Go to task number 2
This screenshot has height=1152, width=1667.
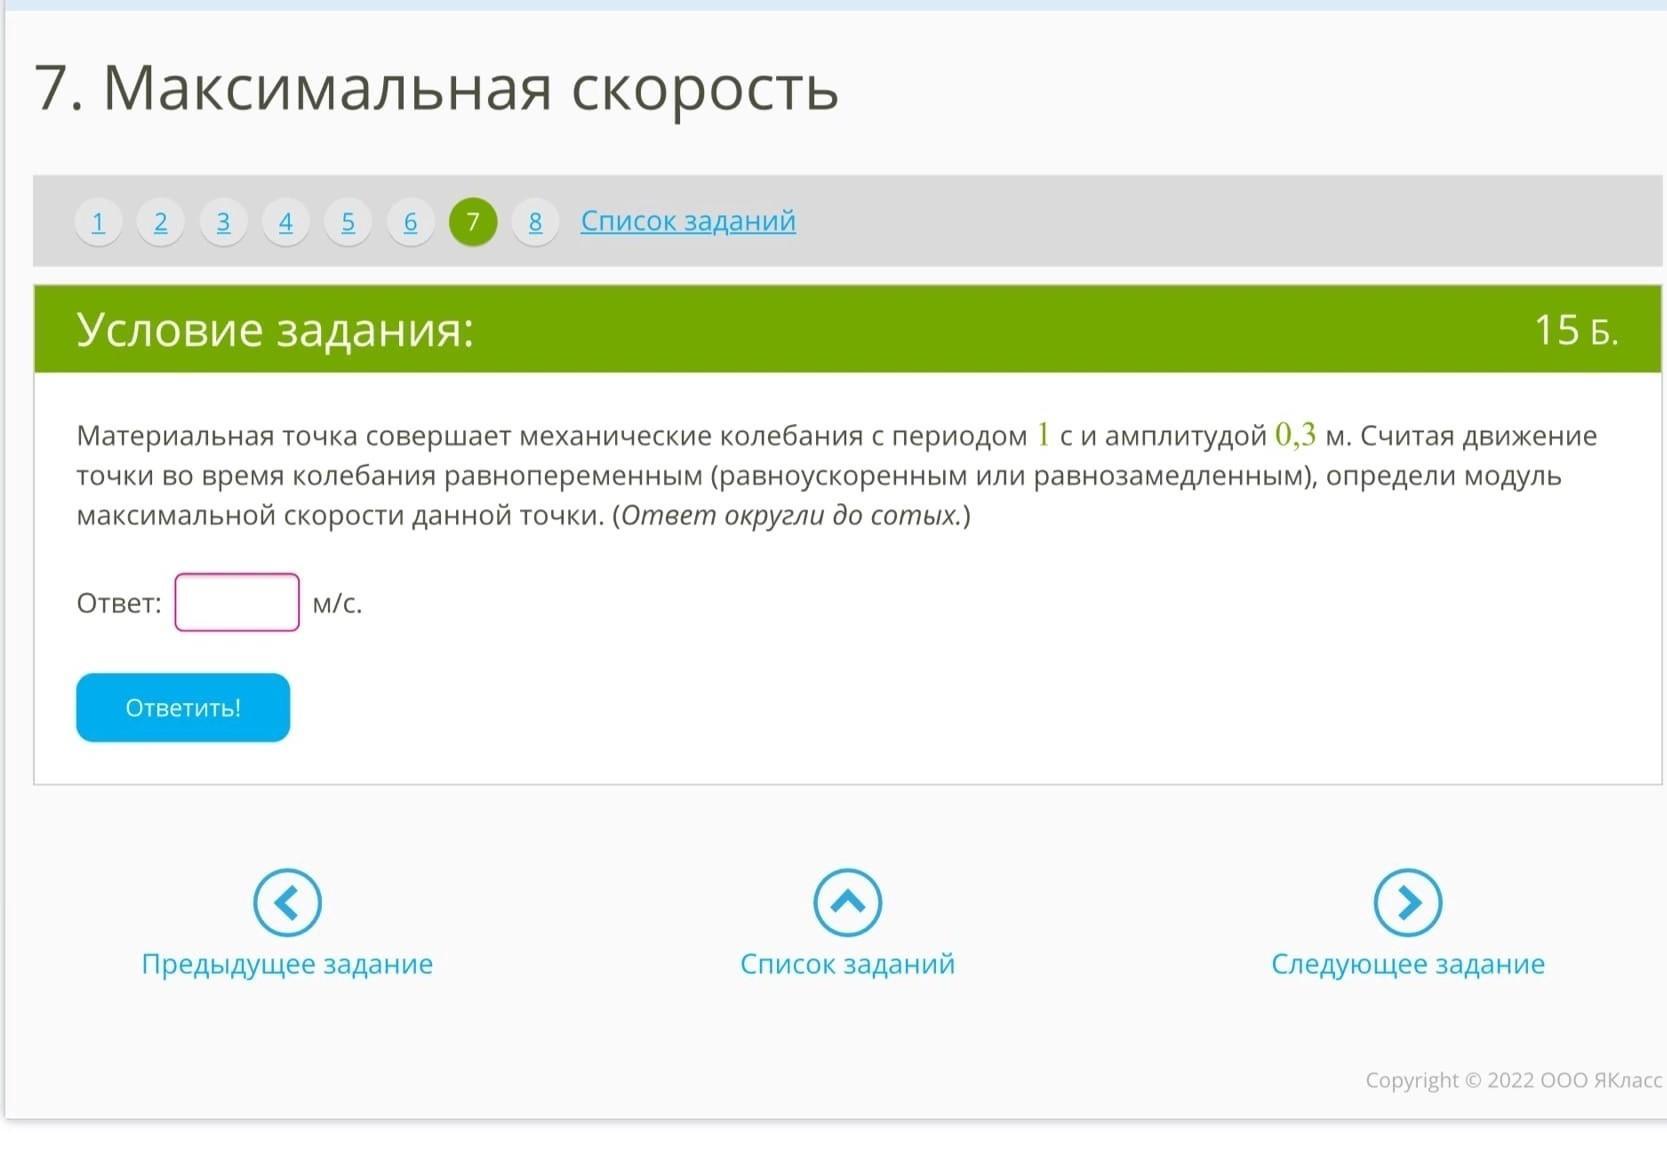(160, 222)
